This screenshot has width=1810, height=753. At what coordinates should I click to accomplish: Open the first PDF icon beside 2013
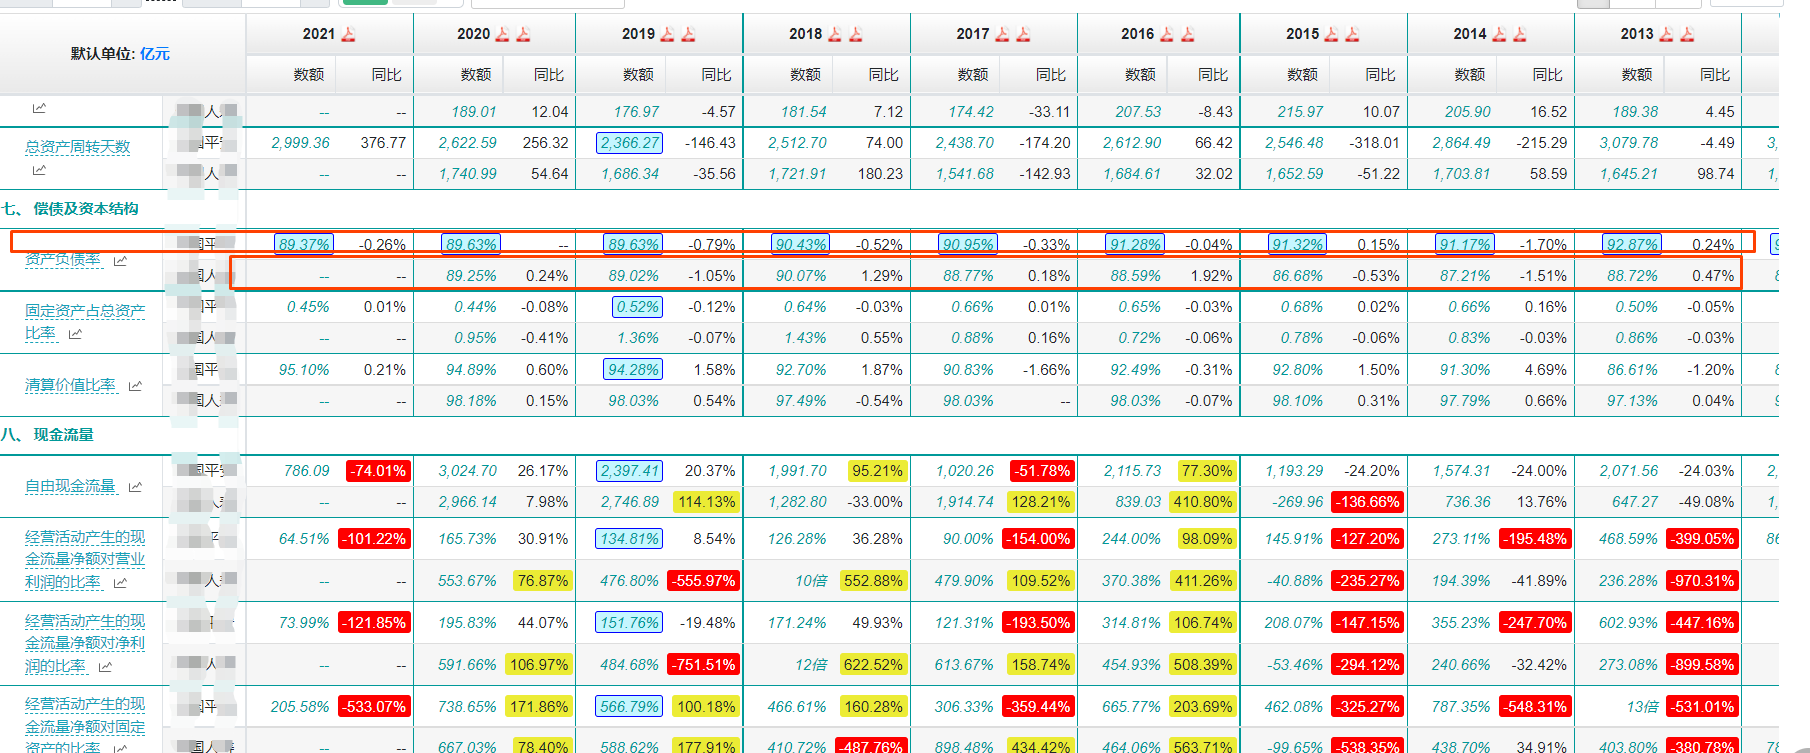[1666, 34]
